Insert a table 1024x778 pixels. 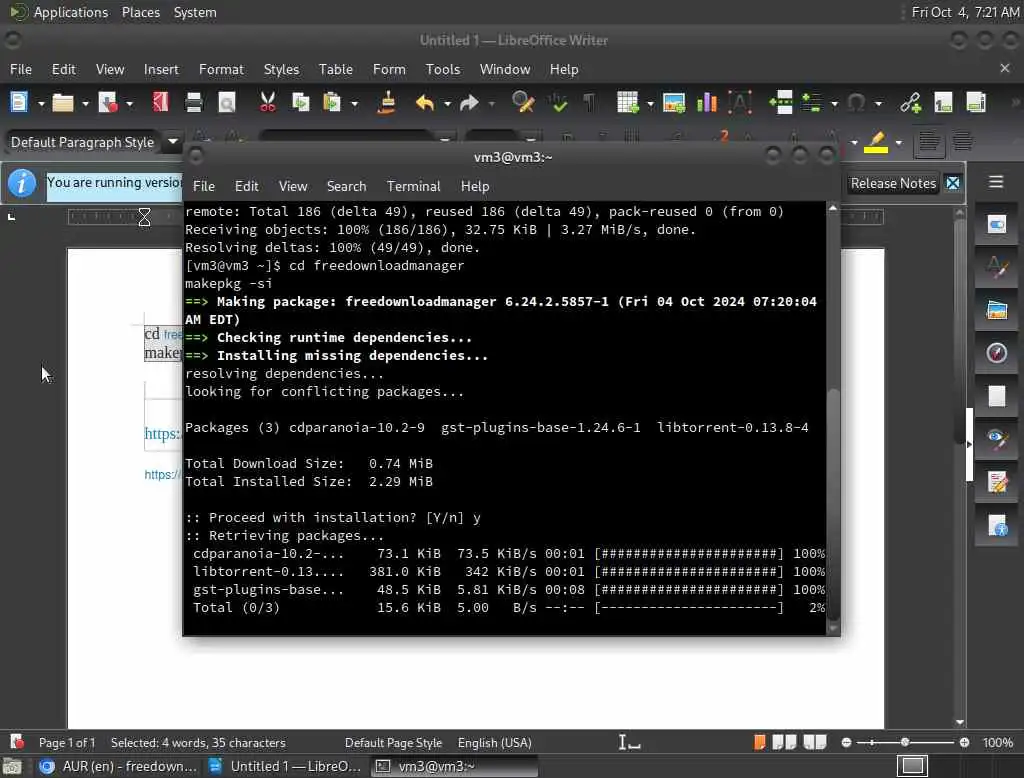point(628,103)
